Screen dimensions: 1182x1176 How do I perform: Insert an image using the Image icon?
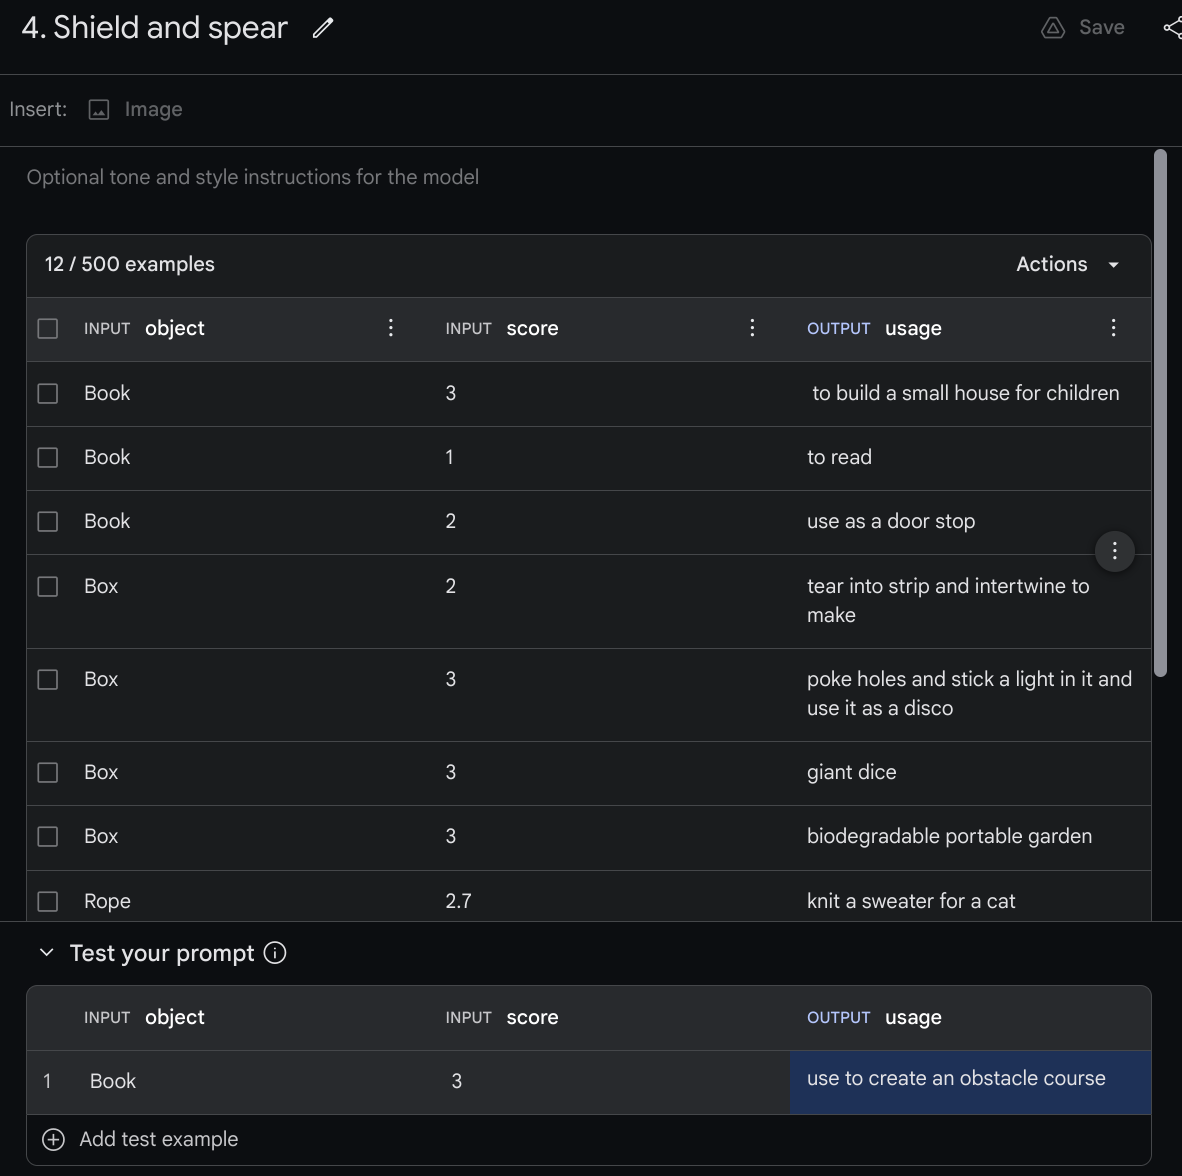click(99, 110)
